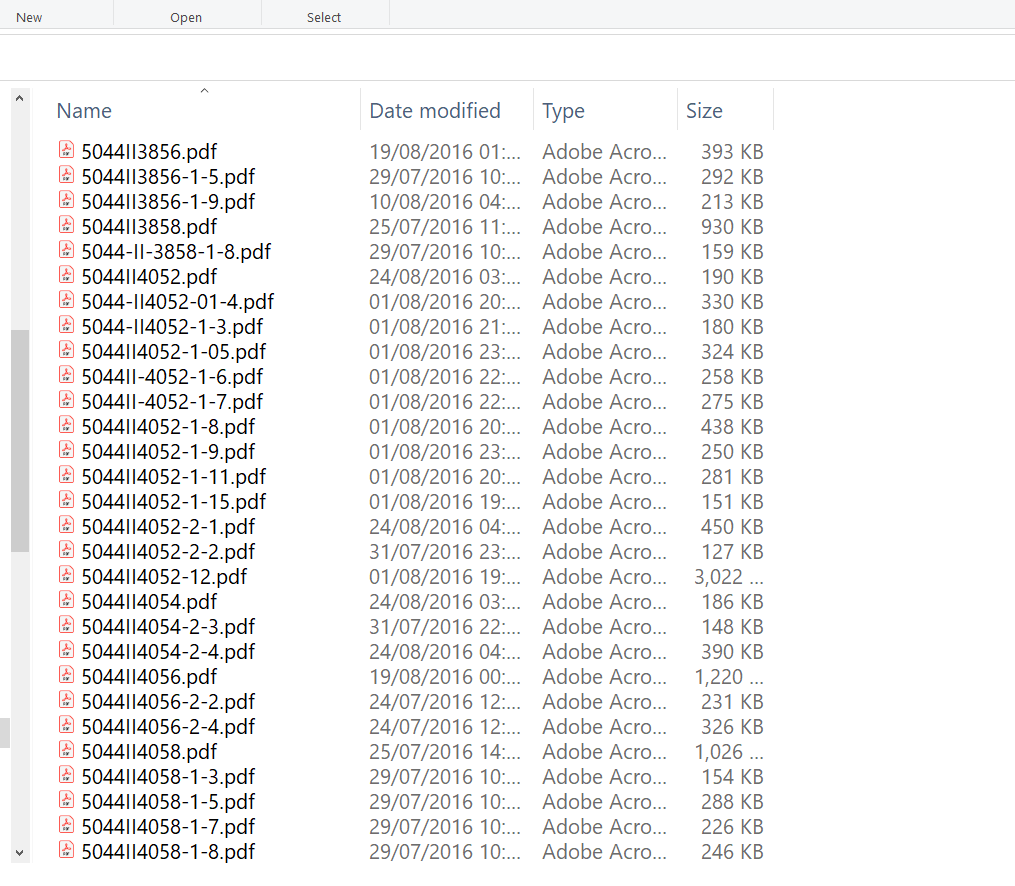Click the PDF icon of 5044II4056.pdf

tap(67, 676)
